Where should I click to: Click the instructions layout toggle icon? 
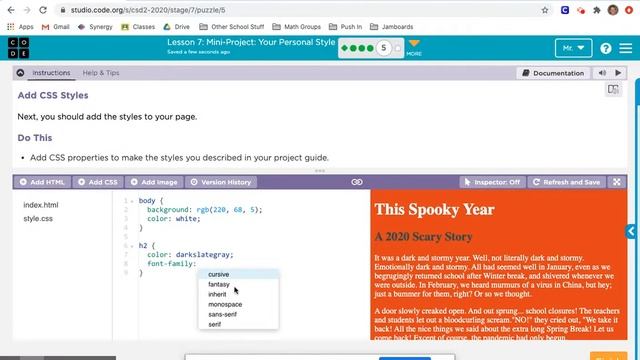click(613, 89)
